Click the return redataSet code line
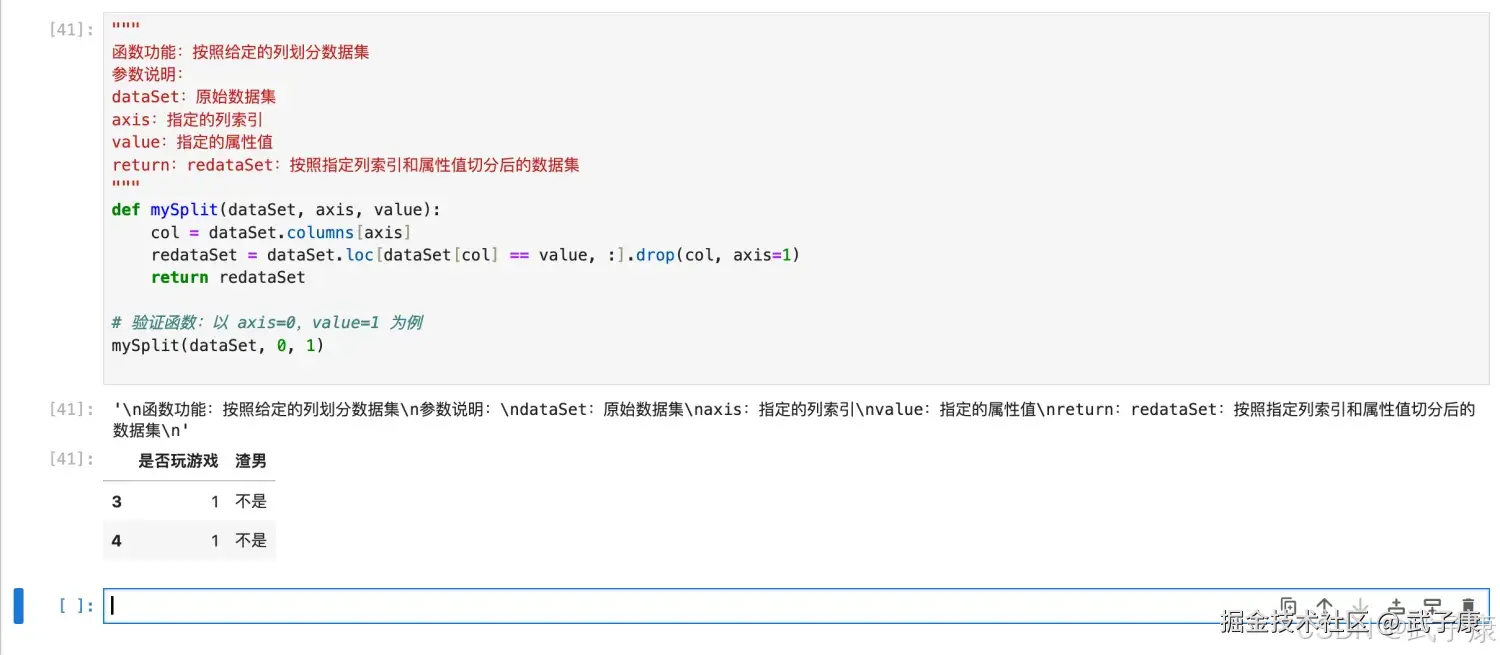 click(228, 277)
